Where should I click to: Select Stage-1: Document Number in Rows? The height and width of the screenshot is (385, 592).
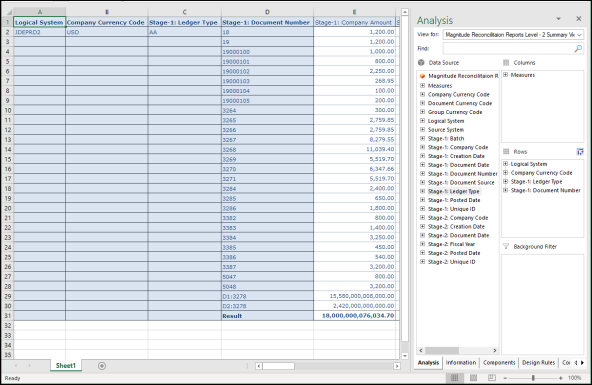pos(545,190)
